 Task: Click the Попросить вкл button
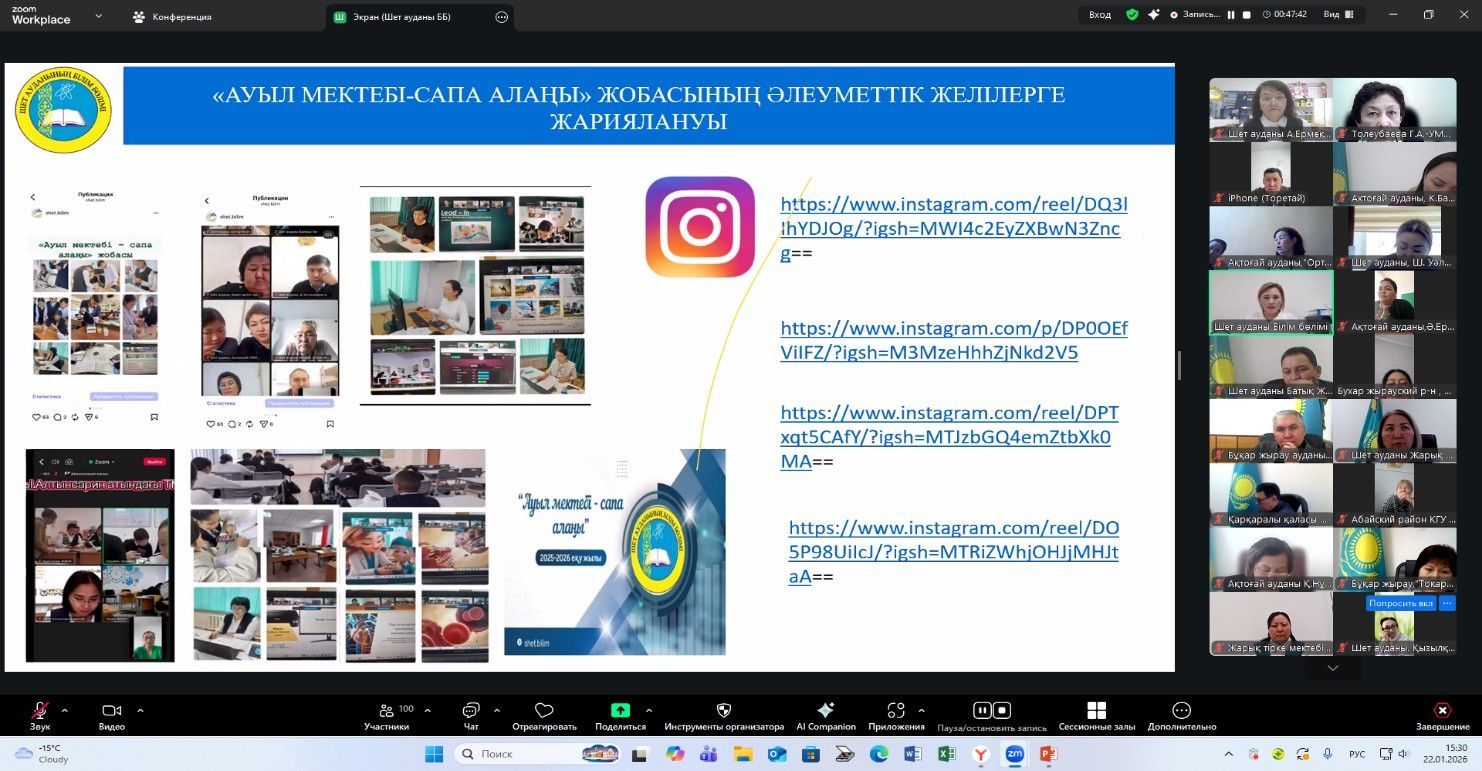(x=1400, y=604)
